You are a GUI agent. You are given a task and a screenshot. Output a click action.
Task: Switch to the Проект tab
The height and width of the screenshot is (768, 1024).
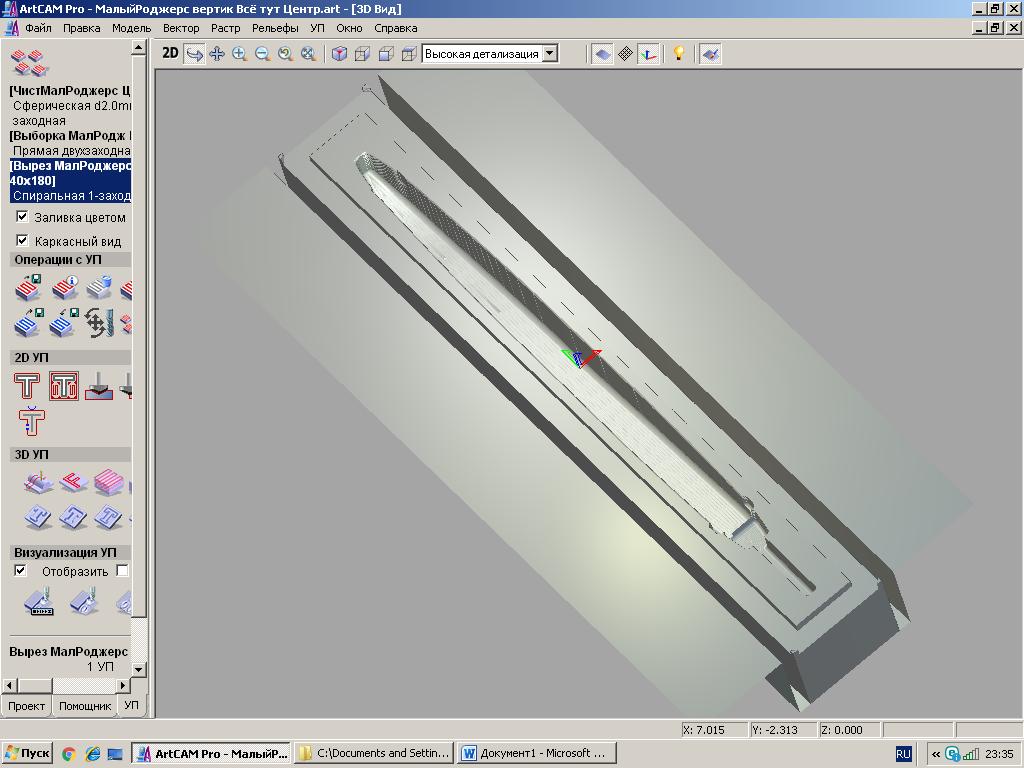point(26,706)
